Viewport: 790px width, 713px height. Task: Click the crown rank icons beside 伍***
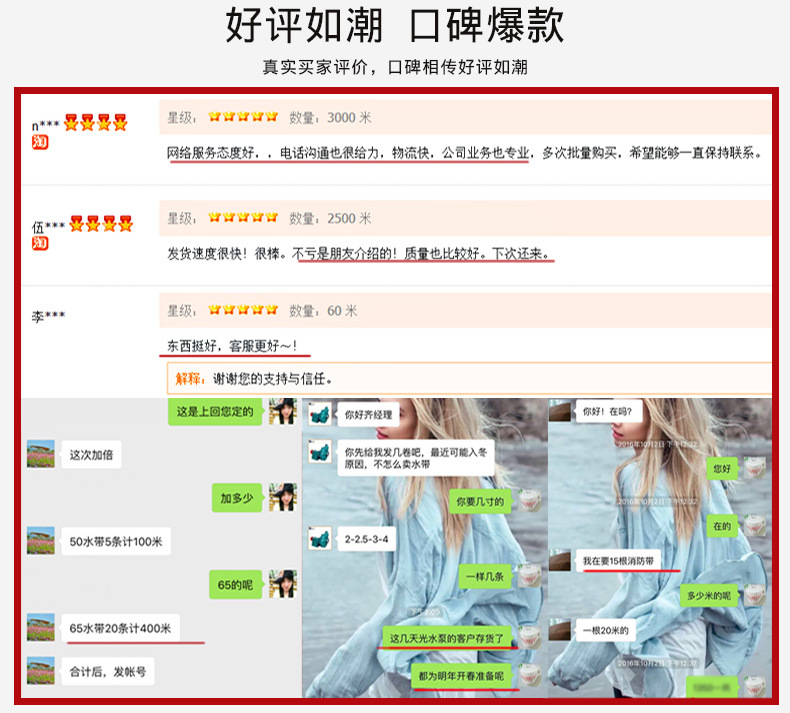(101, 223)
